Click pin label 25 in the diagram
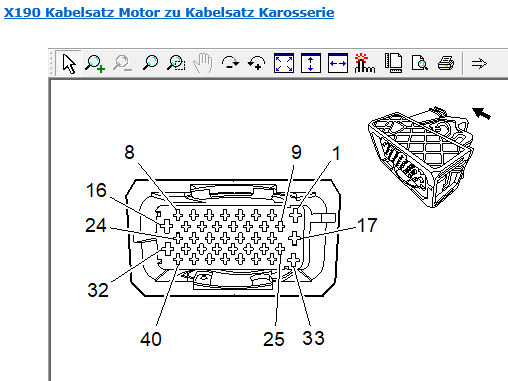The image size is (508, 381). click(x=274, y=339)
